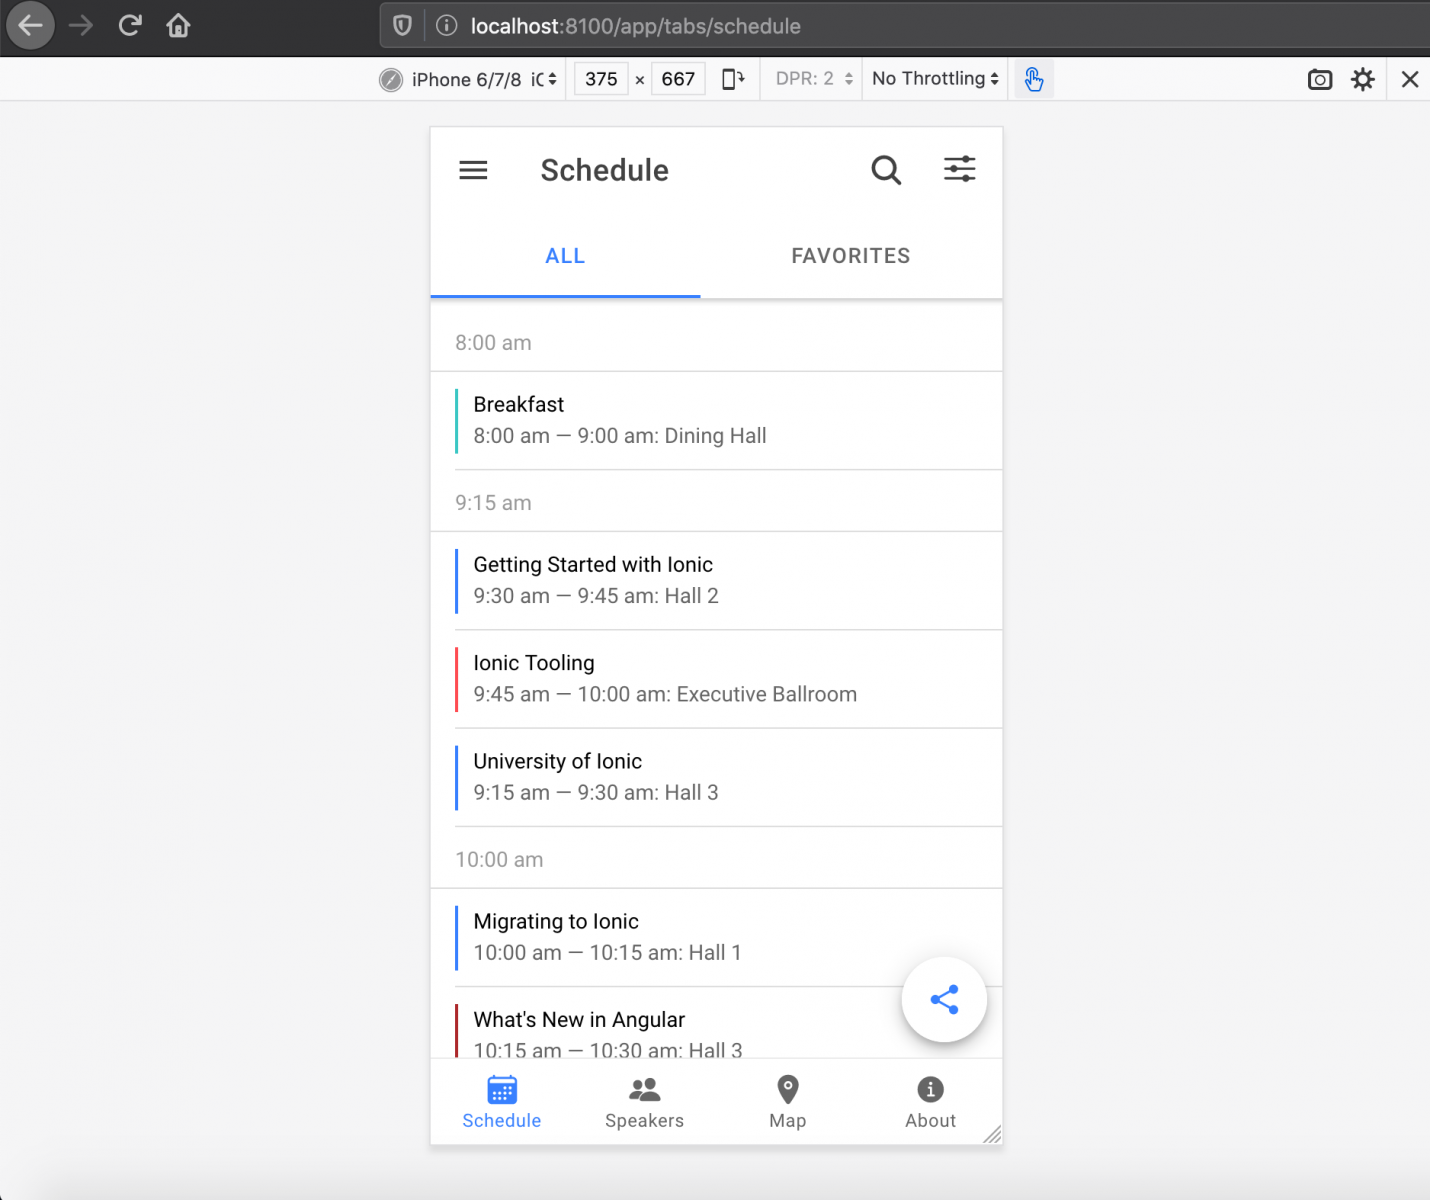
Task: Close responsive design mode
Action: 1410,79
